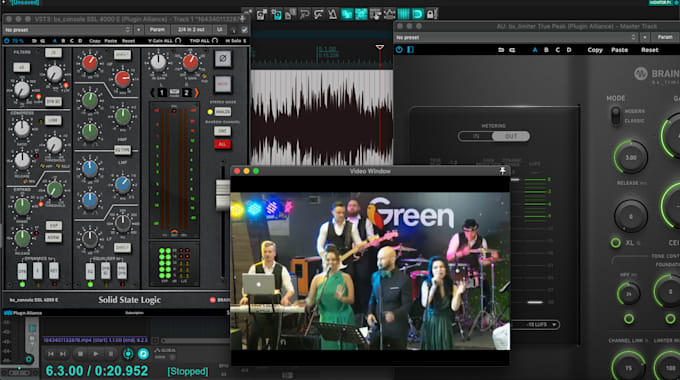Select preset slot C in SSL console toolbar
The image size is (680, 380).
(x=72, y=41)
